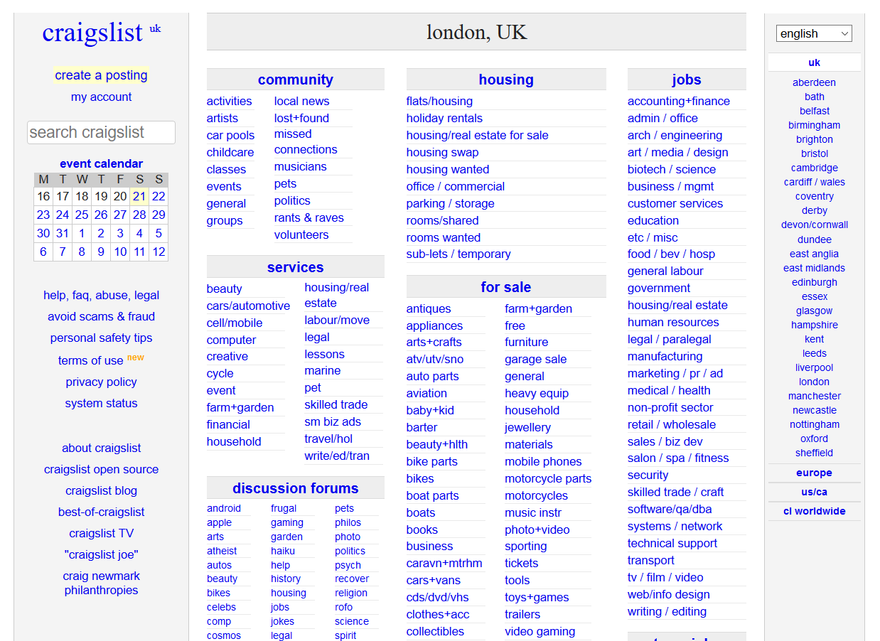Open craig newmark philanthropies

pyautogui.click(x=101, y=583)
